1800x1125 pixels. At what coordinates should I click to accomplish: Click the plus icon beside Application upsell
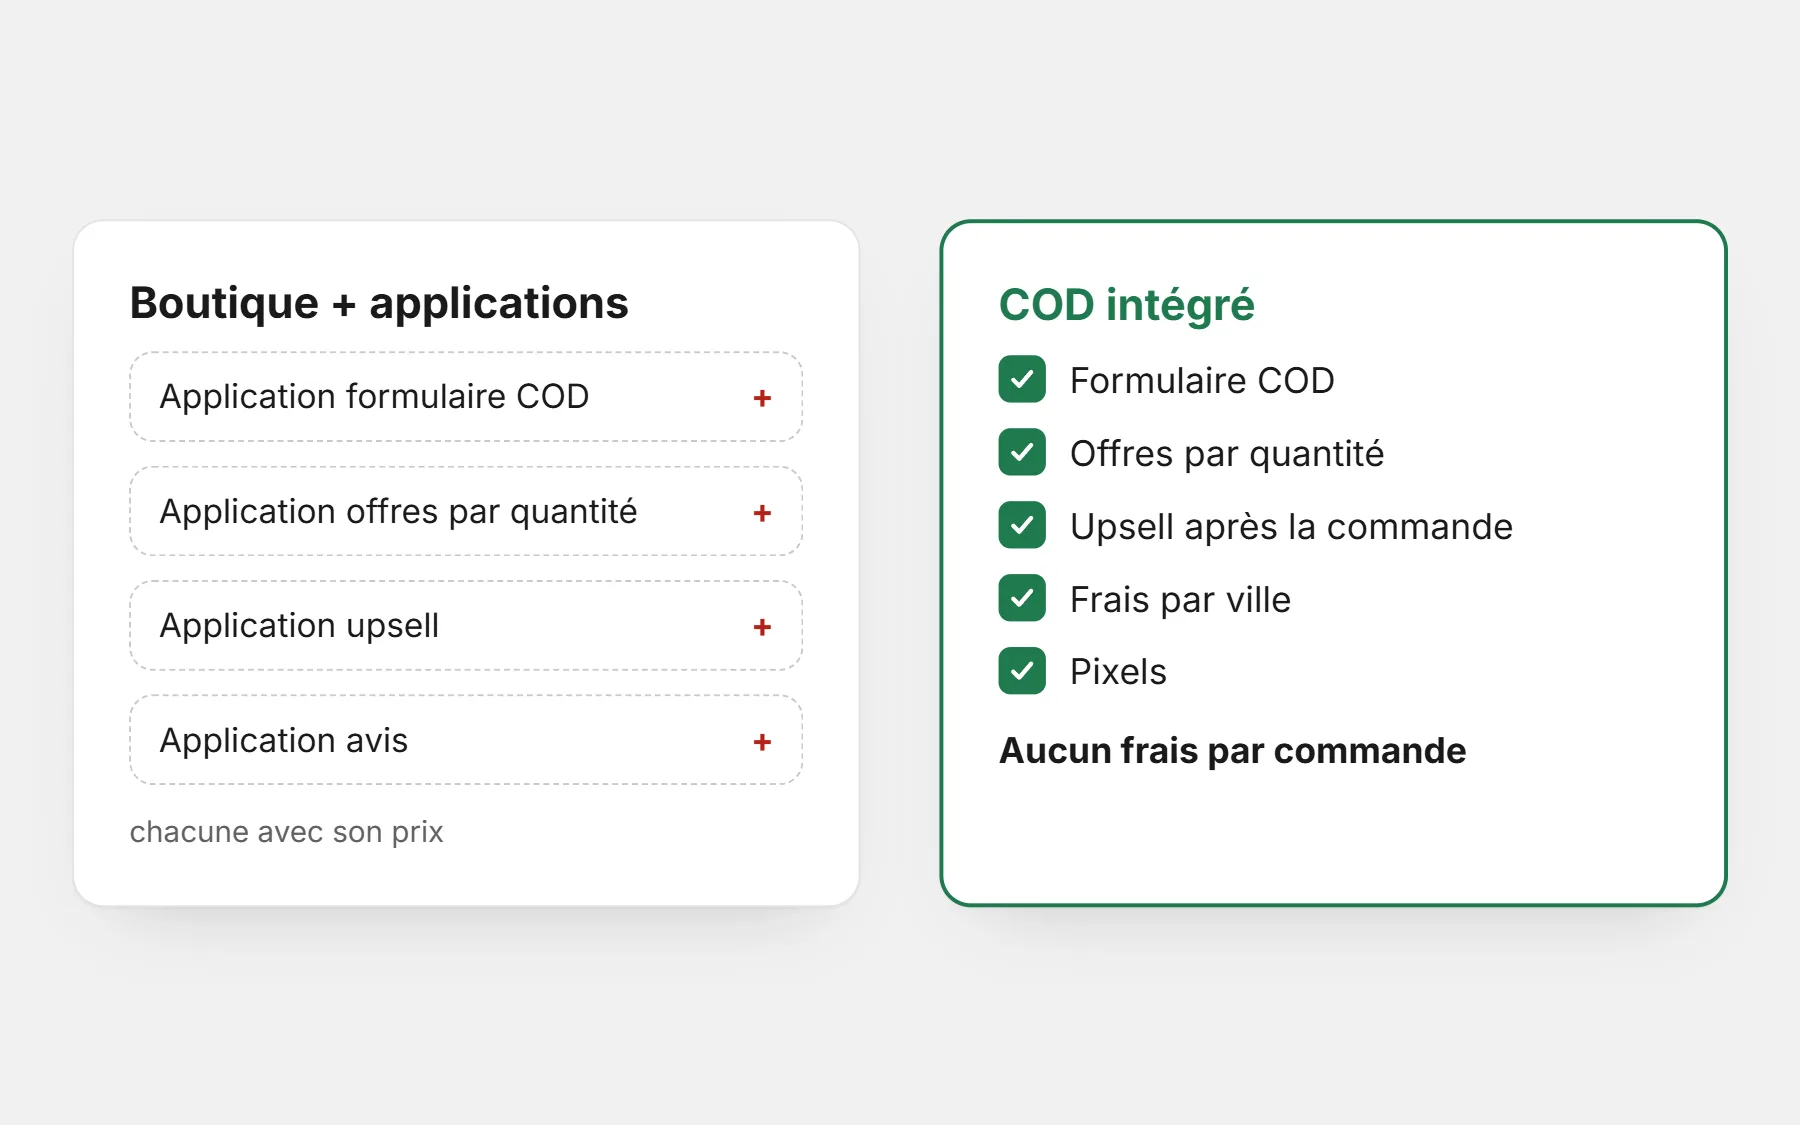pyautogui.click(x=762, y=627)
